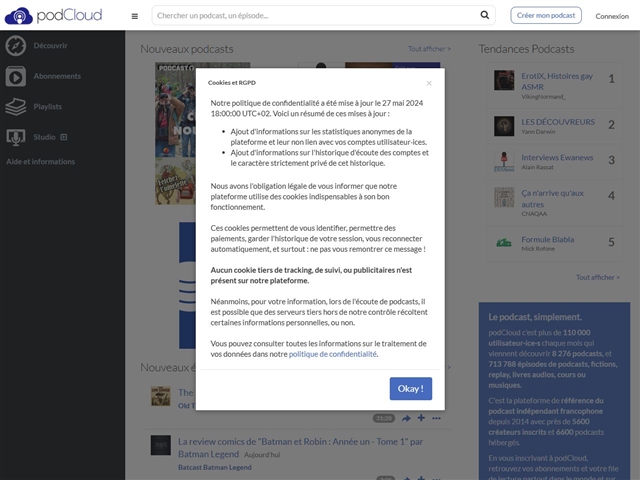640x480 pixels.
Task: Open the episode three-dots more menu
Action: pyautogui.click(x=436, y=418)
